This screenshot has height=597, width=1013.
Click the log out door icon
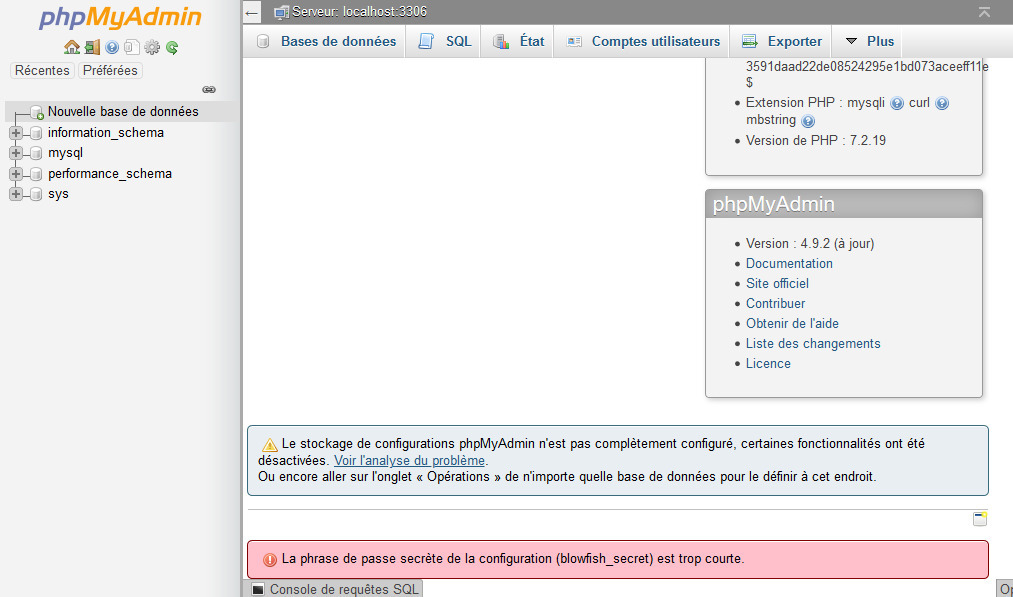[92, 47]
